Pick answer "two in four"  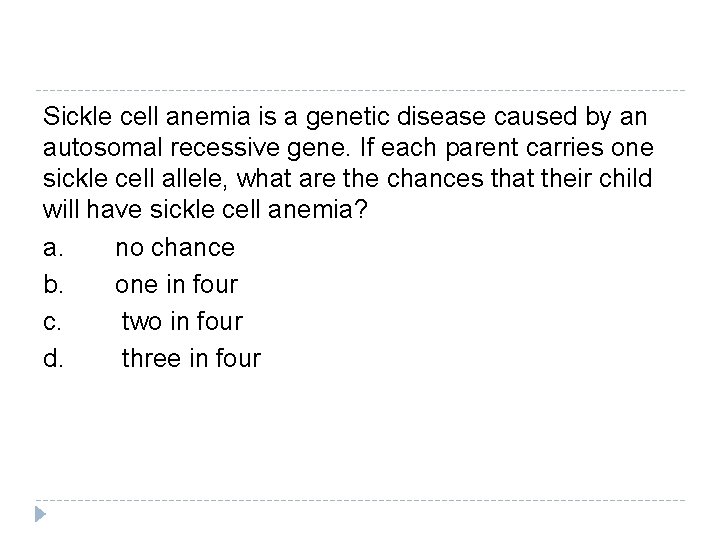(x=182, y=321)
